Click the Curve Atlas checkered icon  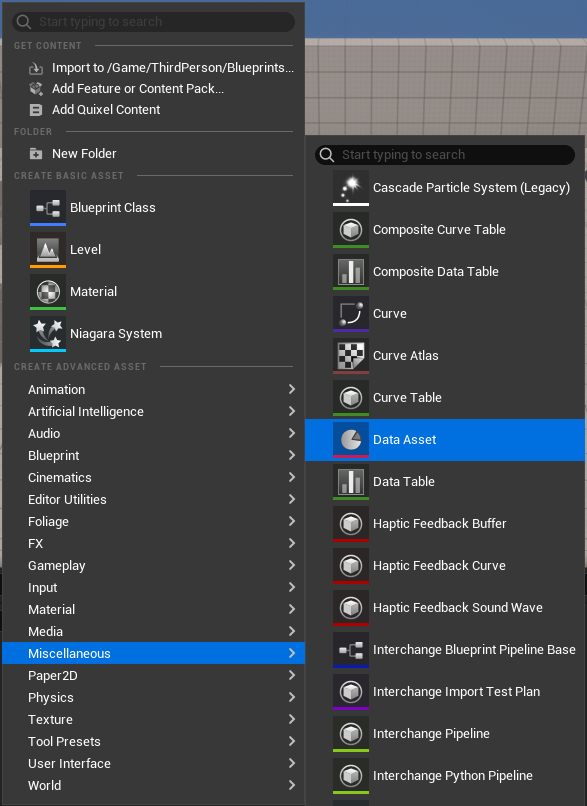(351, 356)
